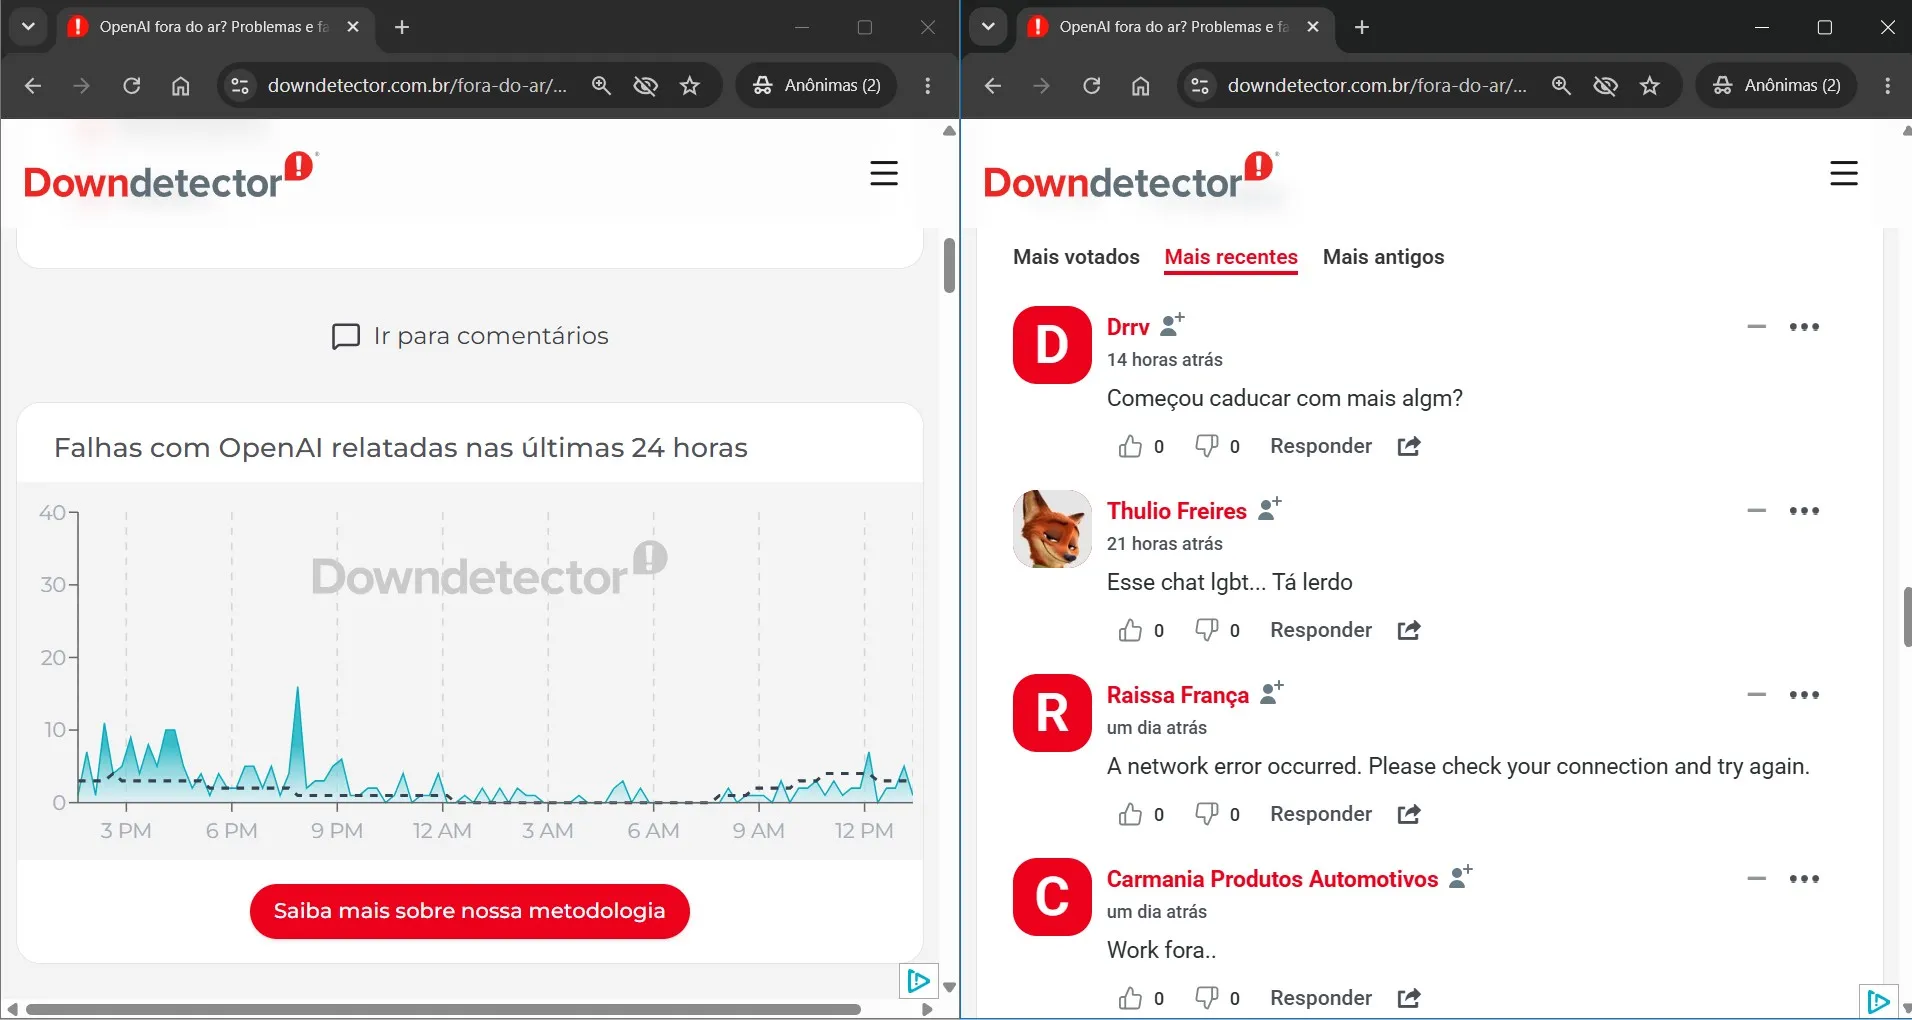The height and width of the screenshot is (1020, 1912).
Task: Reload page in right browser window
Action: coord(1091,86)
